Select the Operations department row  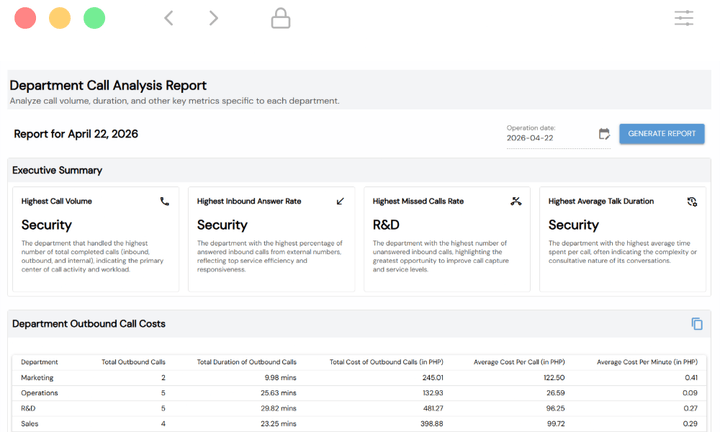click(x=40, y=393)
